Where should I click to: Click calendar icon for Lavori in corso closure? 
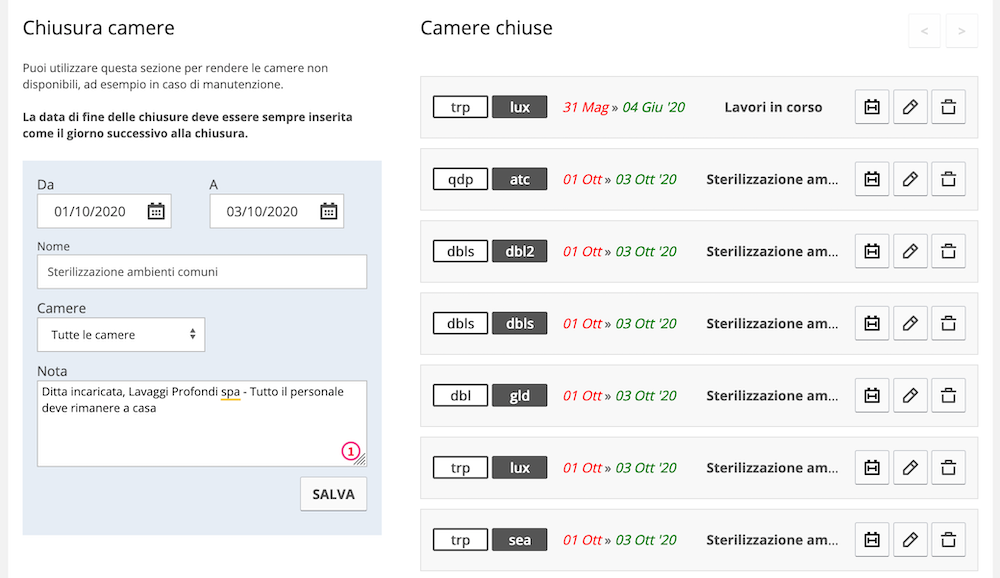pyautogui.click(x=872, y=107)
